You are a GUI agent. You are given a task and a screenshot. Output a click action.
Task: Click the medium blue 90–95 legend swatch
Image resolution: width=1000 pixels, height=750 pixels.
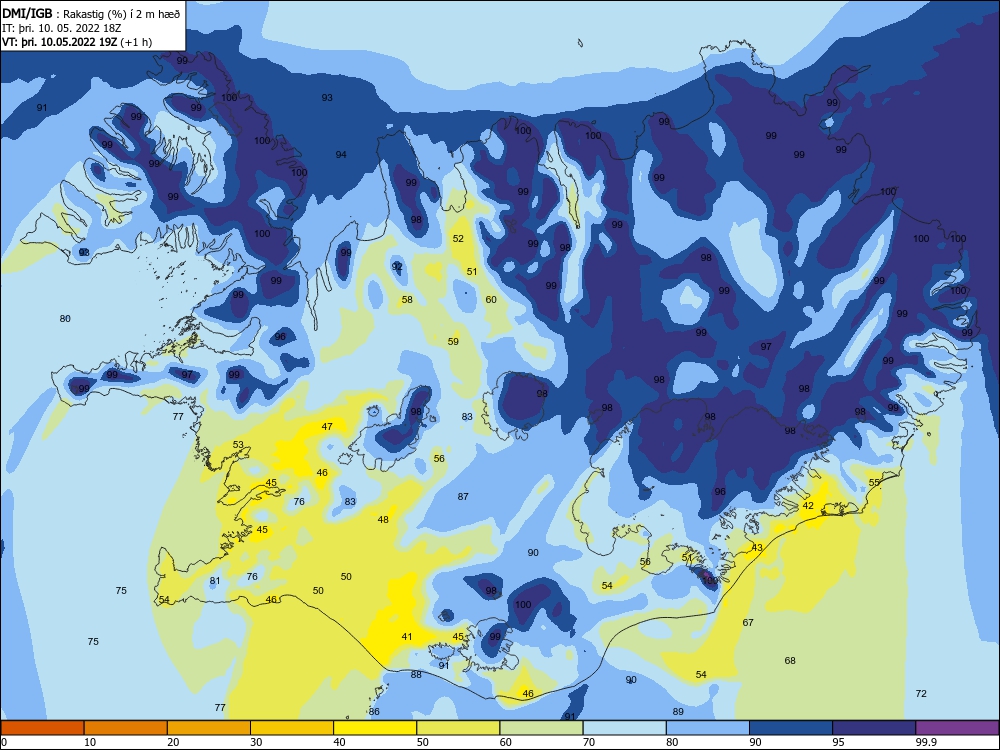coord(791,728)
